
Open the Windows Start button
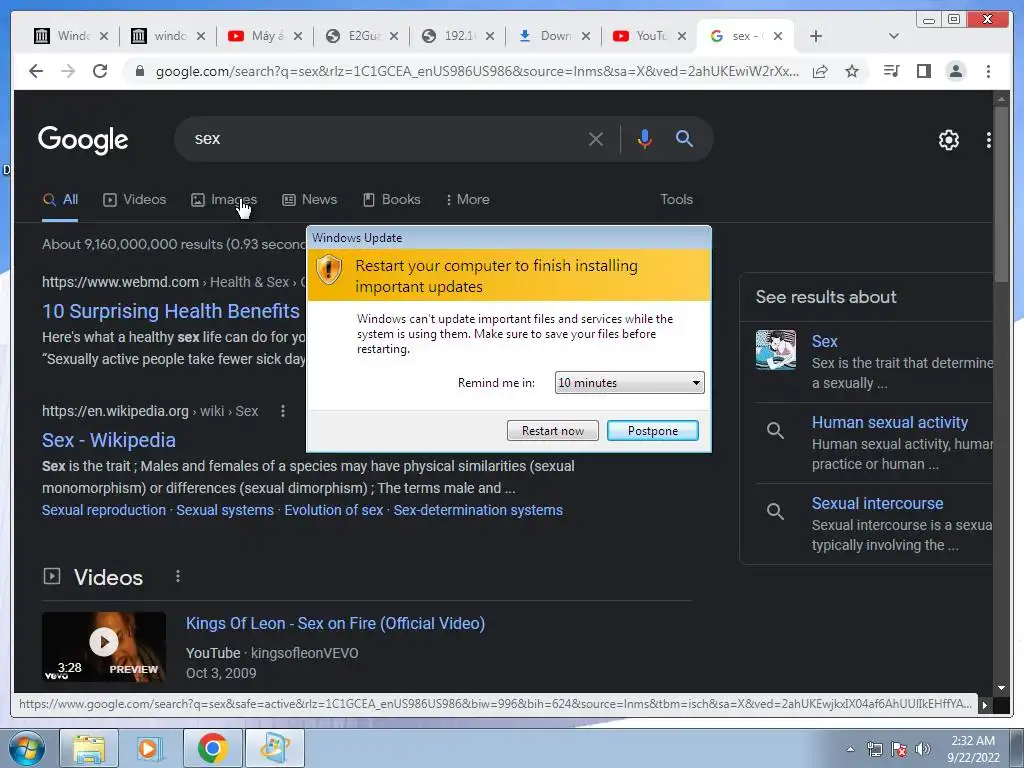point(26,748)
